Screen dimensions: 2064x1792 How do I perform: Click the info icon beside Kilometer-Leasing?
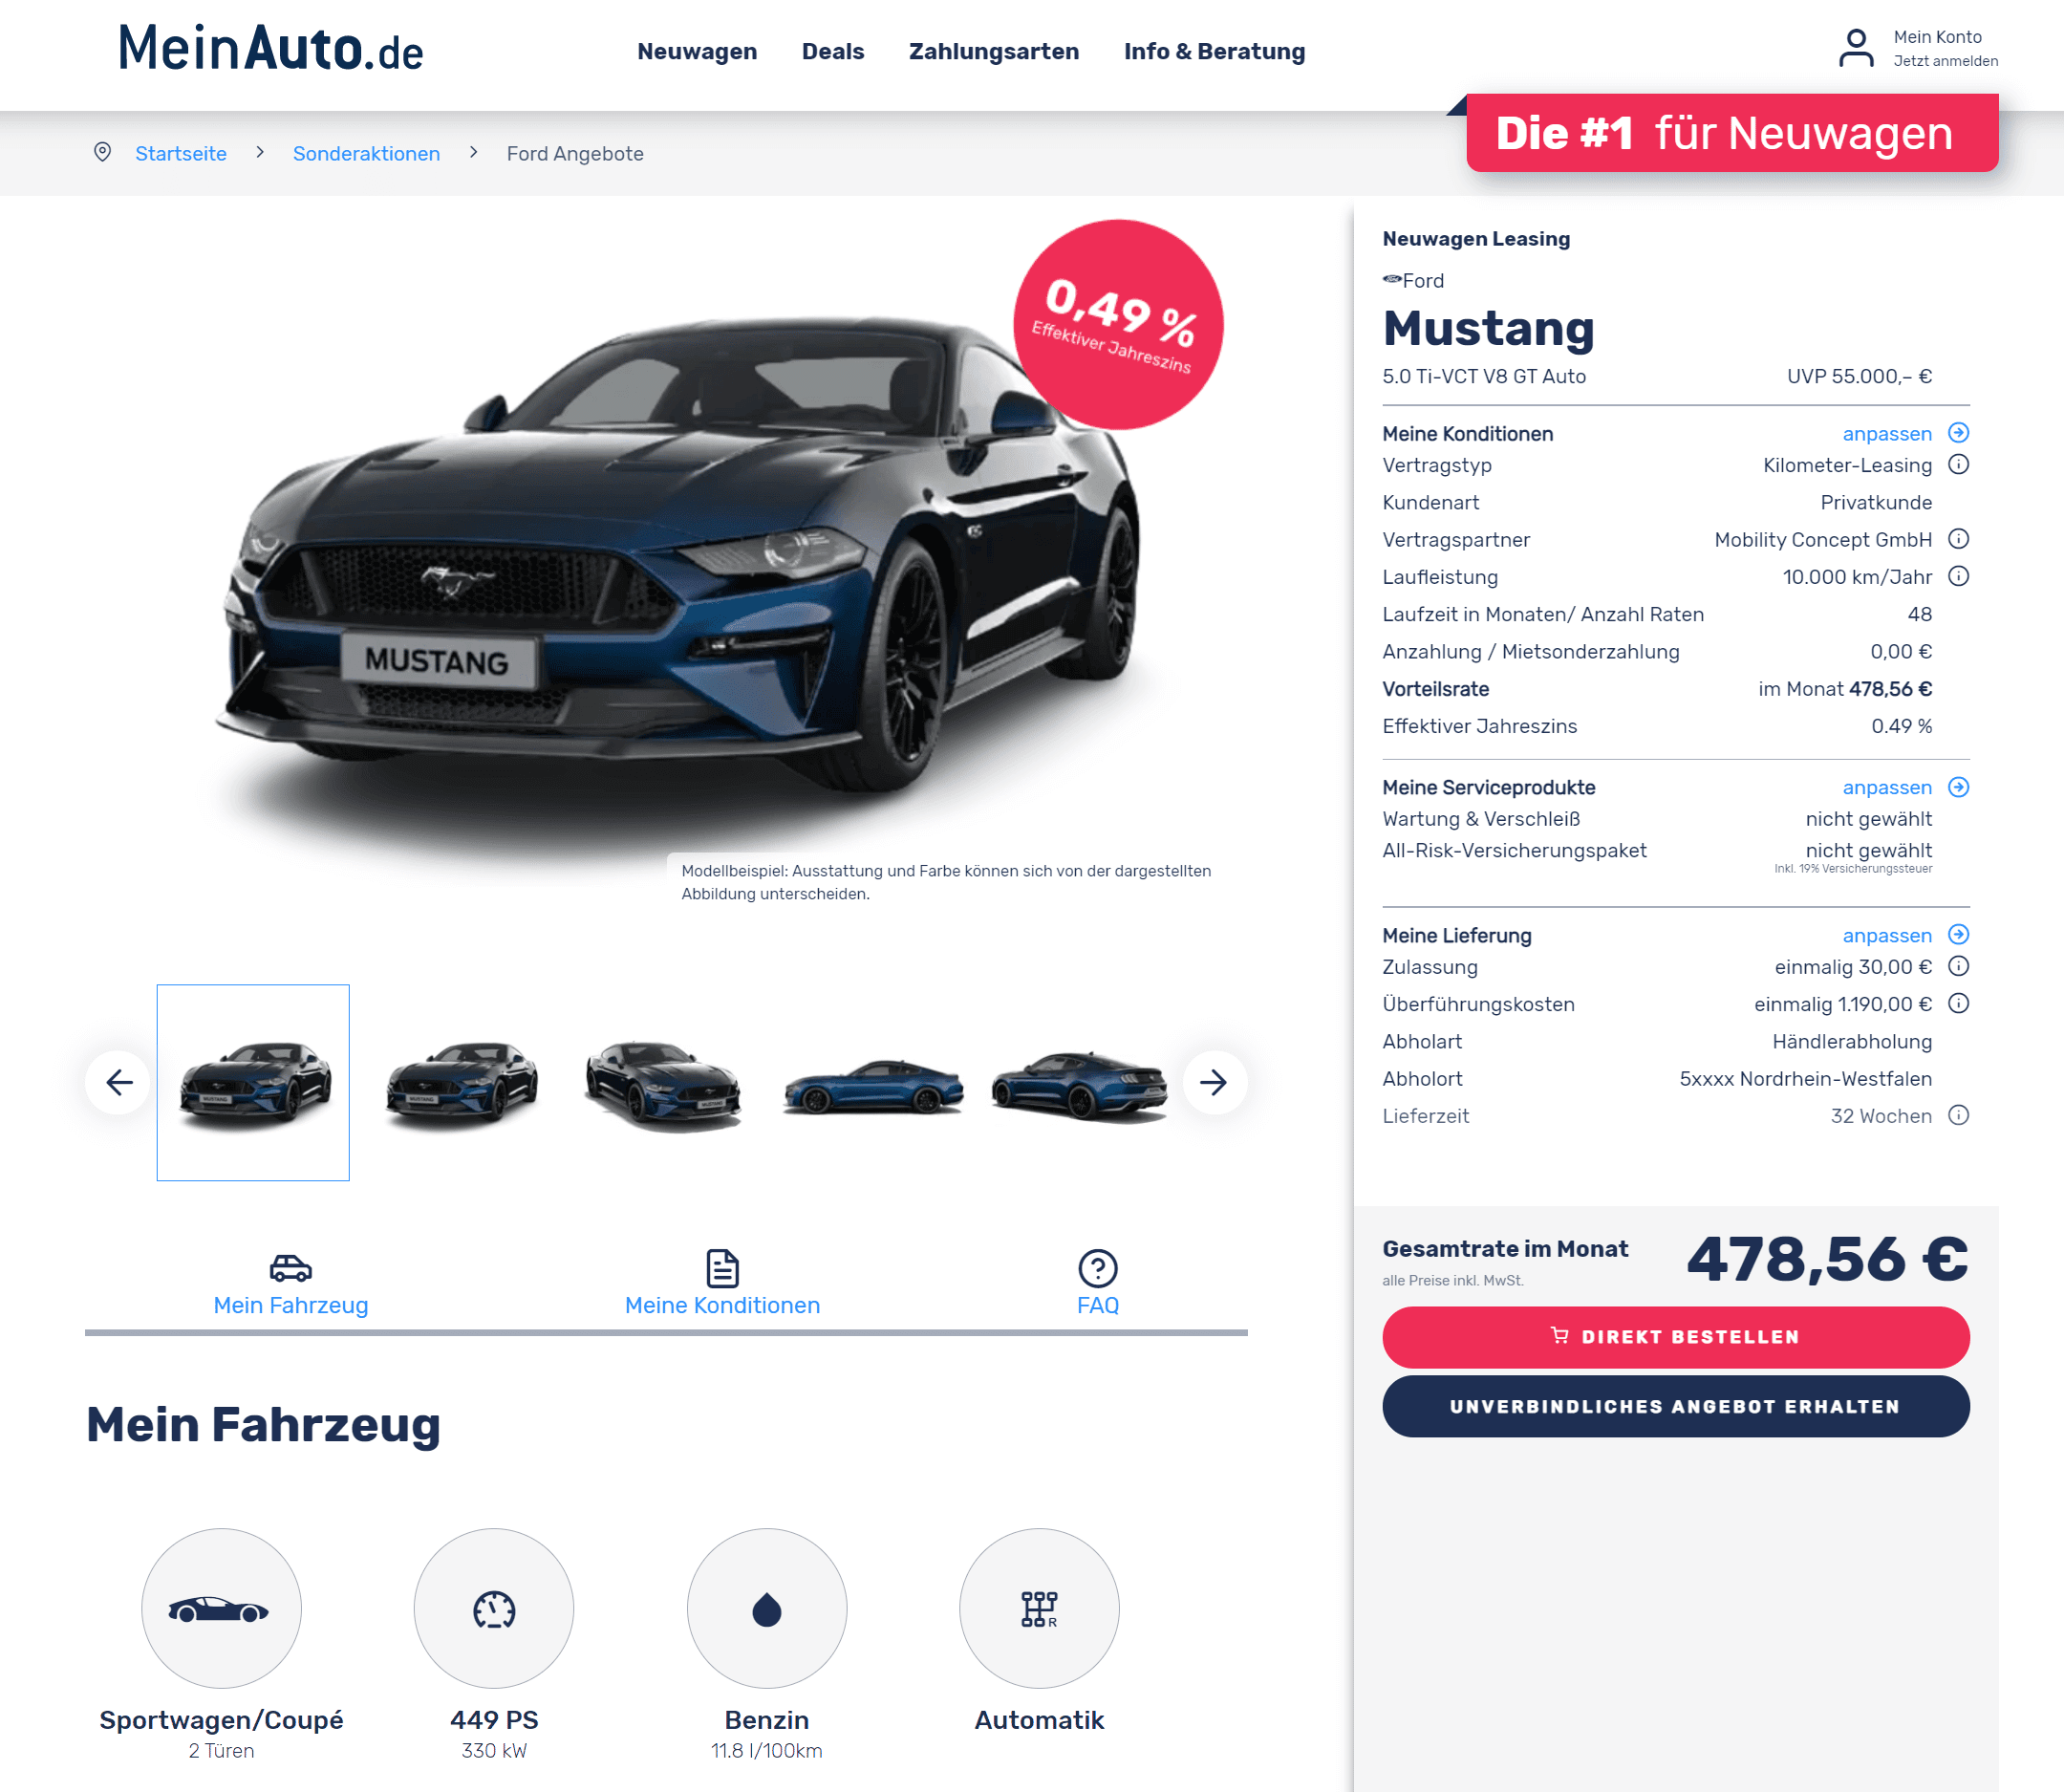pyautogui.click(x=1958, y=464)
